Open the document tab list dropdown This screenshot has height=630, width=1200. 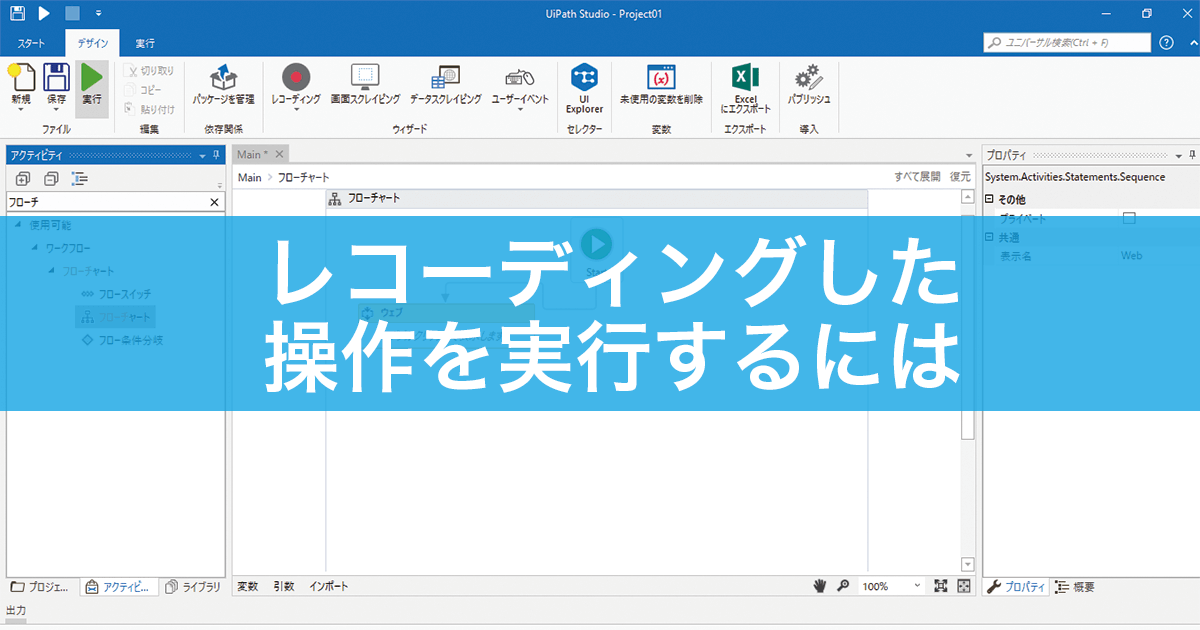tap(968, 155)
